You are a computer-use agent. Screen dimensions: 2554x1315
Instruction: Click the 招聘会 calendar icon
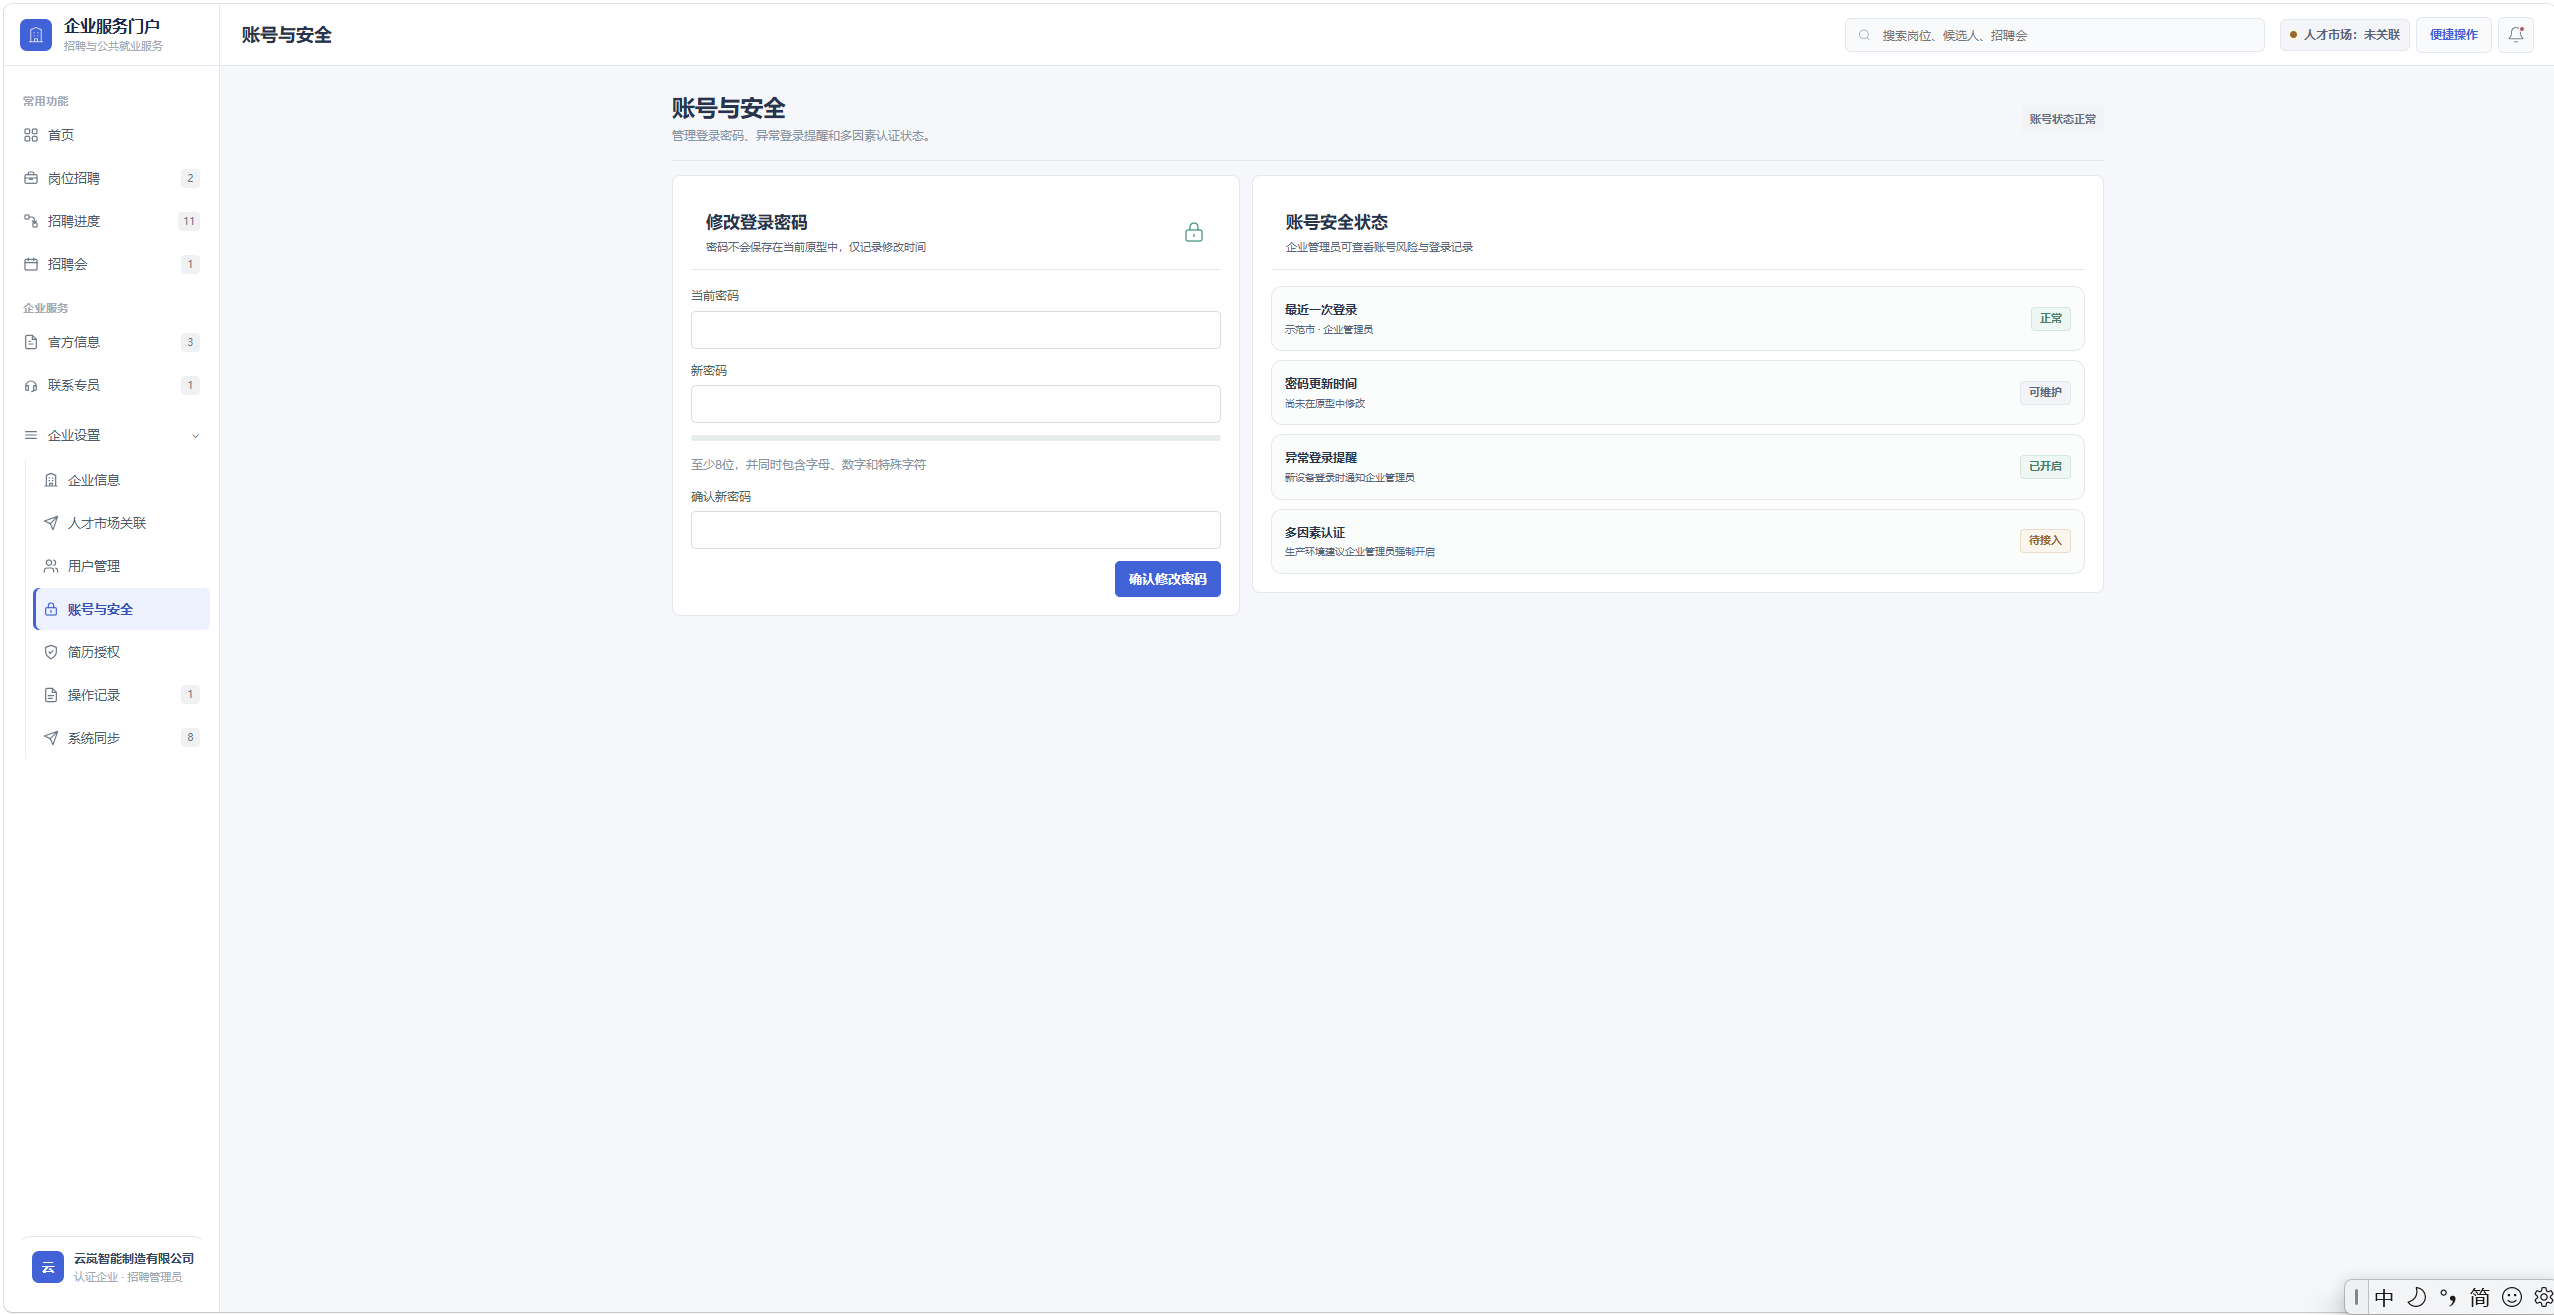[x=31, y=264]
